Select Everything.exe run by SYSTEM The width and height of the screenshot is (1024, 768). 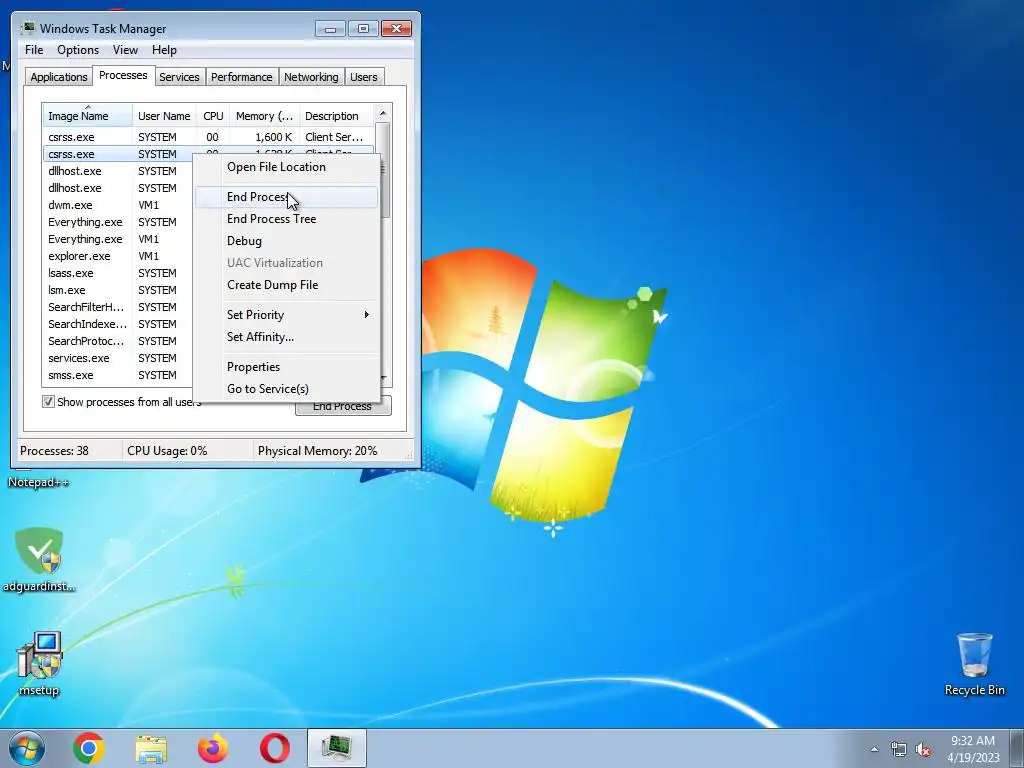point(118,222)
